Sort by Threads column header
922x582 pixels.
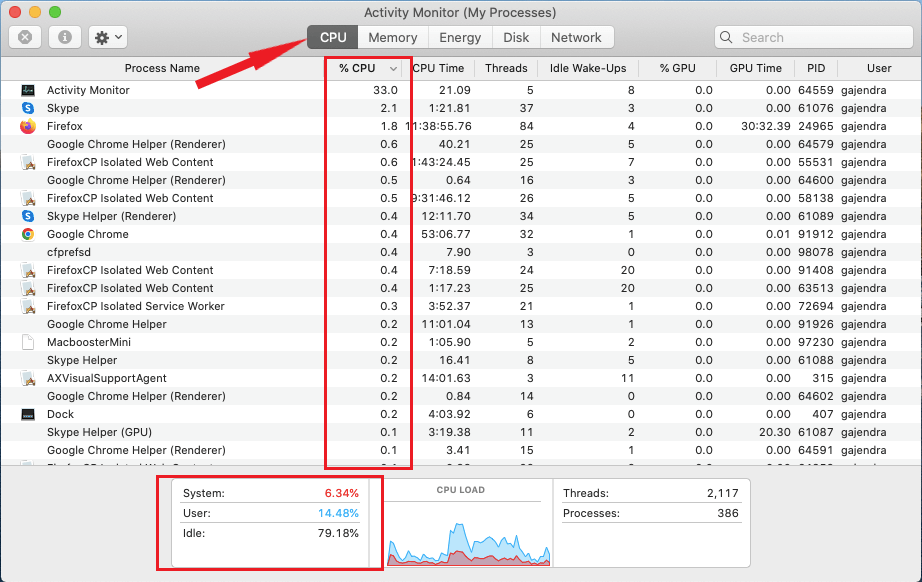pyautogui.click(x=506, y=68)
